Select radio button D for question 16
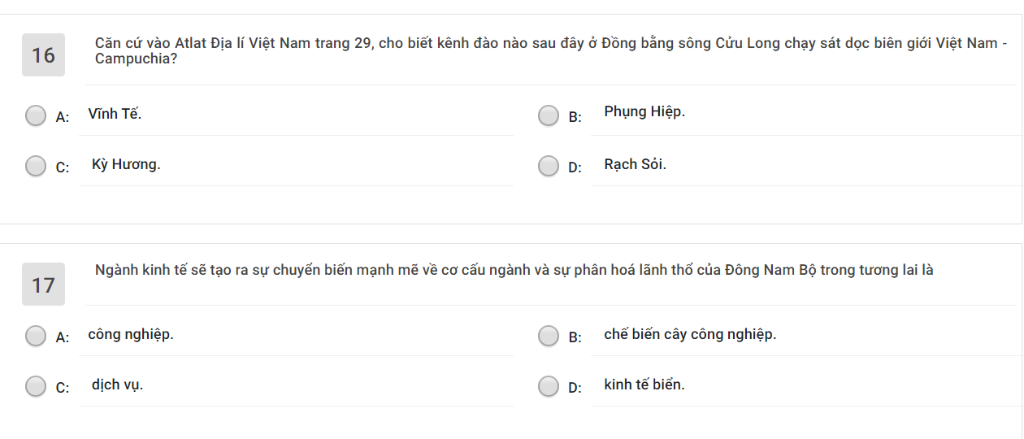Image resolution: width=1024 pixels, height=439 pixels. coord(549,166)
